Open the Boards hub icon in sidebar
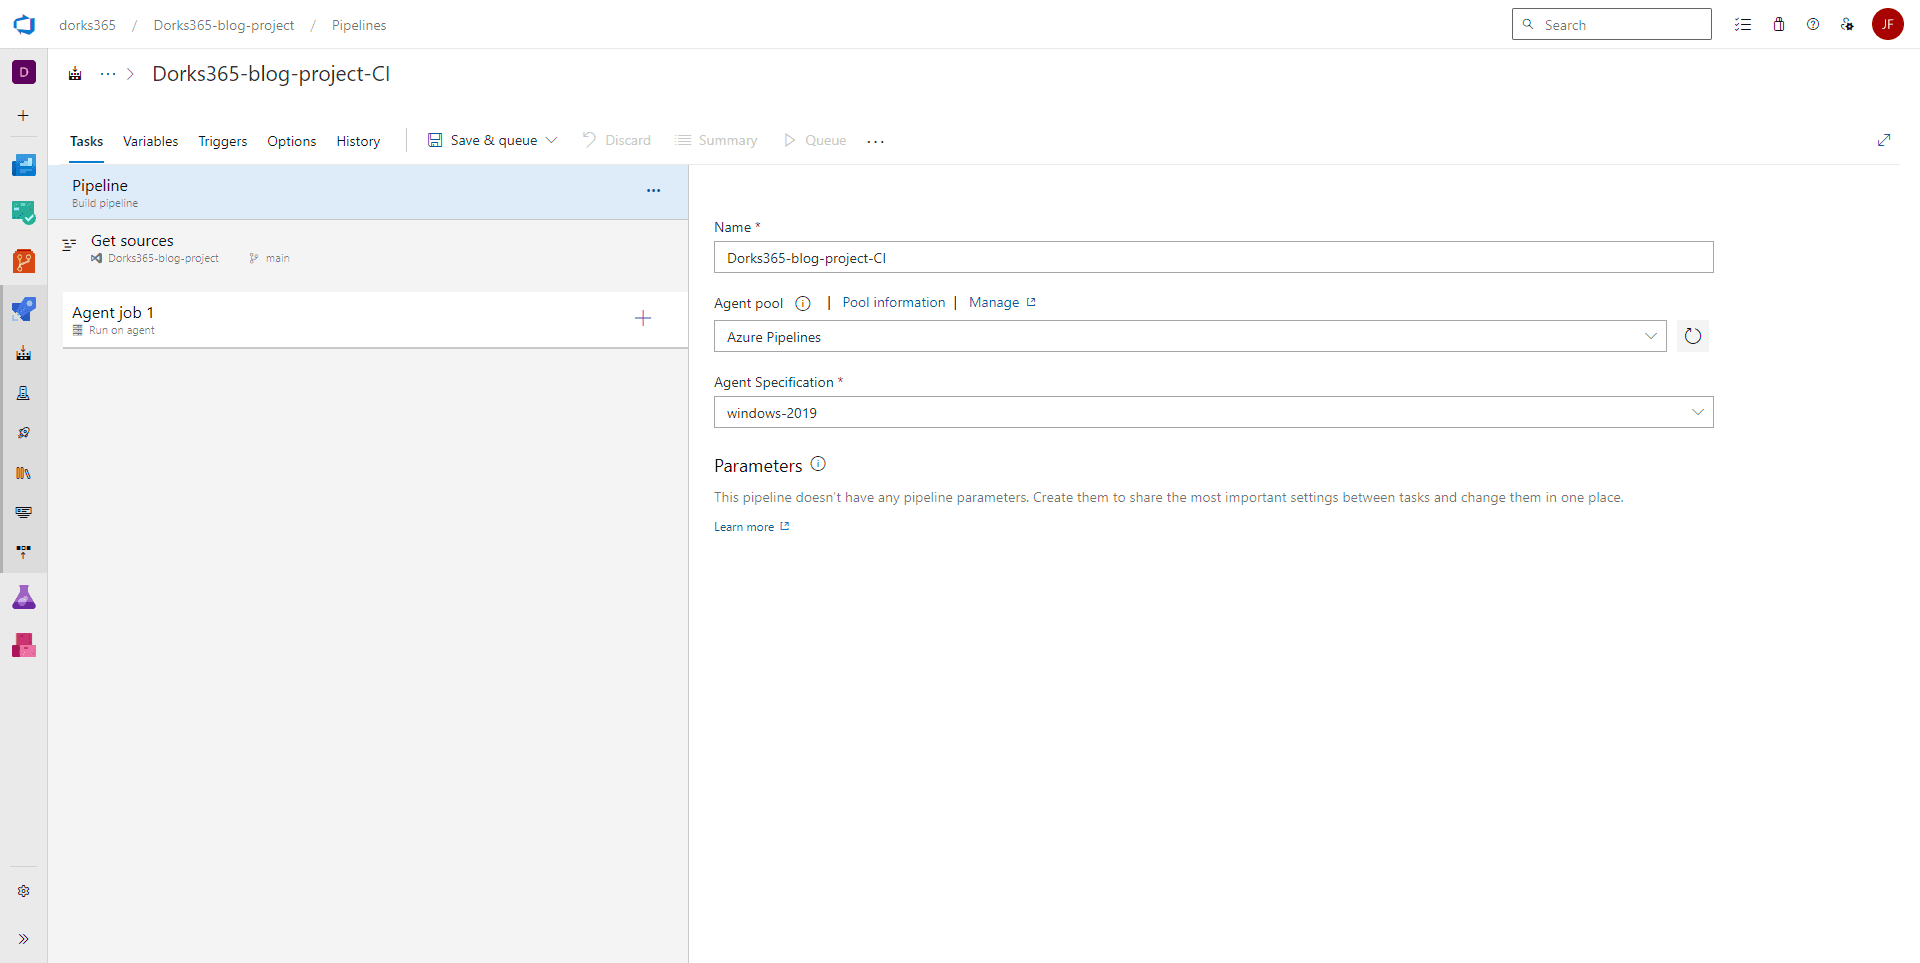The height and width of the screenshot is (963, 1920). click(x=24, y=212)
